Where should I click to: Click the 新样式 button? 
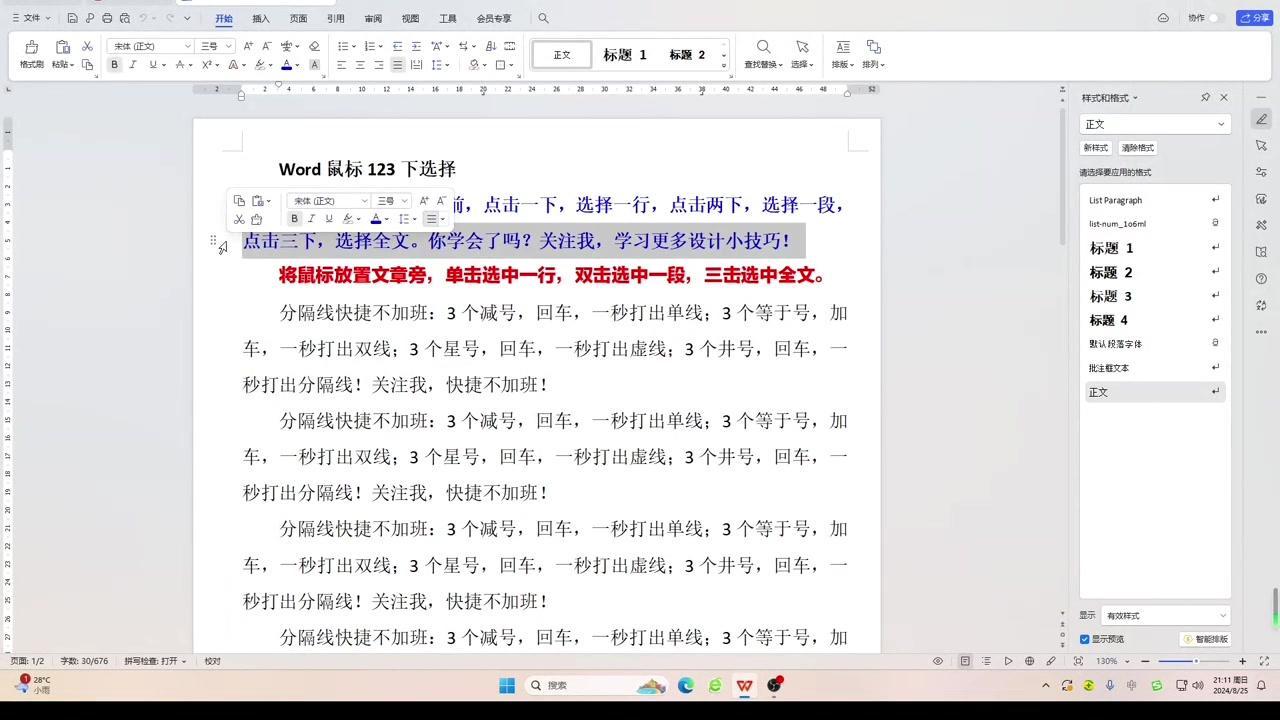[1095, 148]
